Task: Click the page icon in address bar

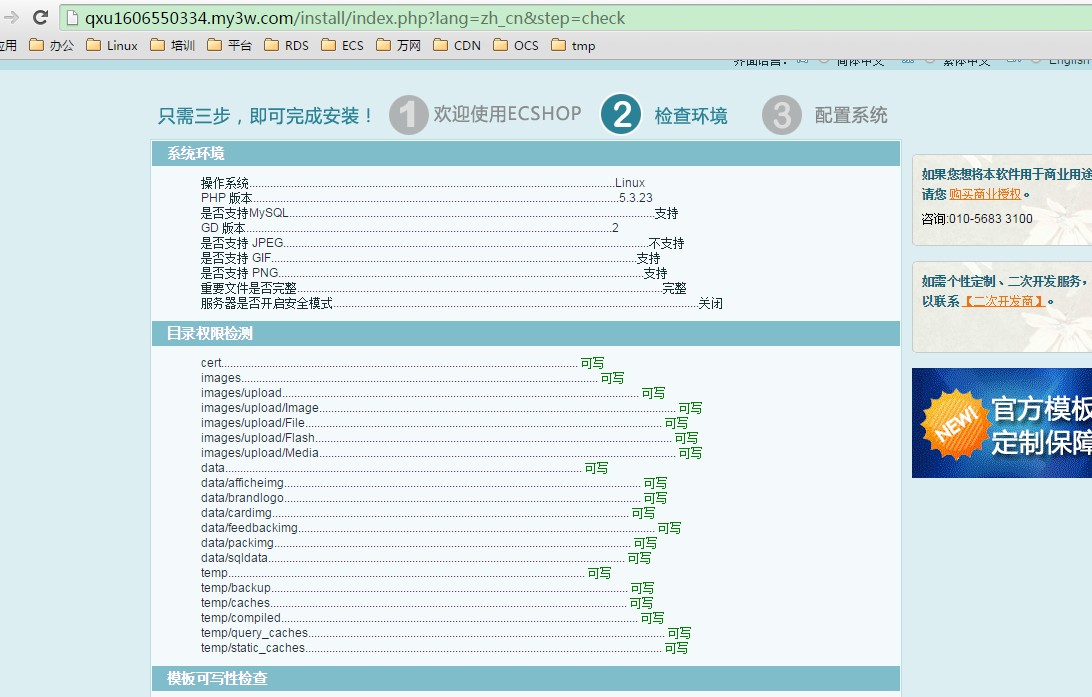Action: coord(72,18)
